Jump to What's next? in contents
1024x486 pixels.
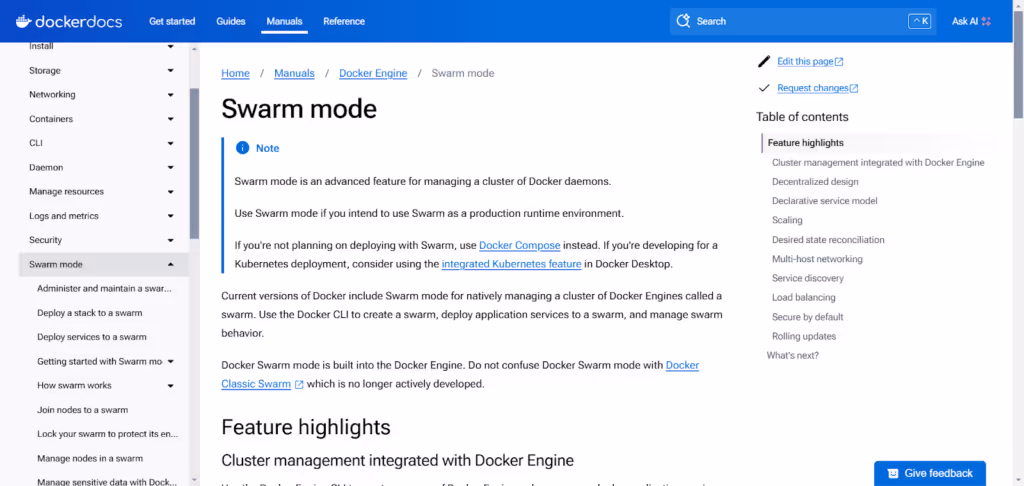pos(792,355)
